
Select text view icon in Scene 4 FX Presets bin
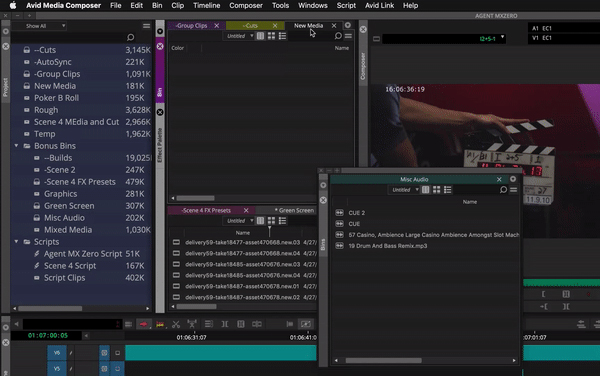[260, 221]
